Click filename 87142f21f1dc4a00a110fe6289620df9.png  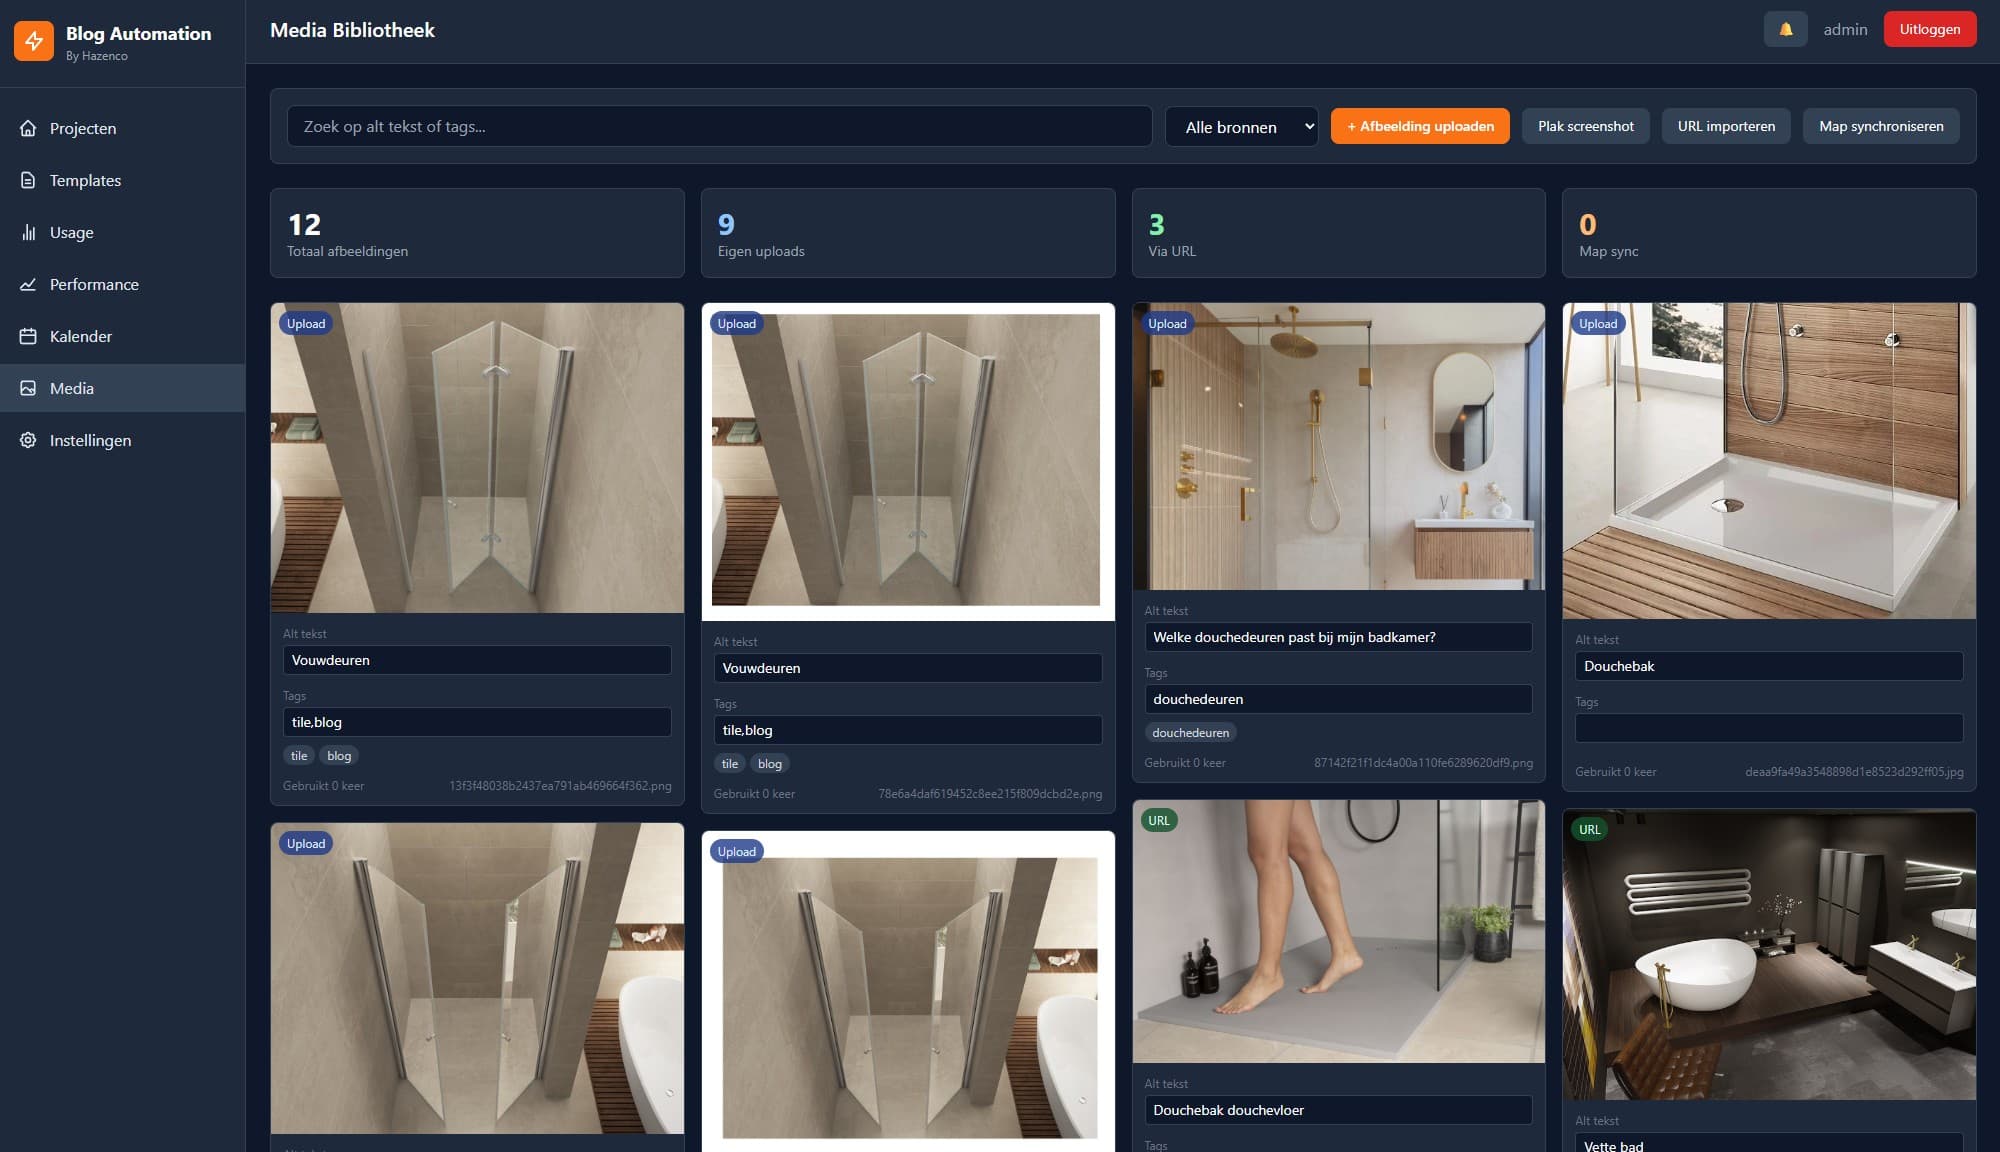[x=1423, y=763]
